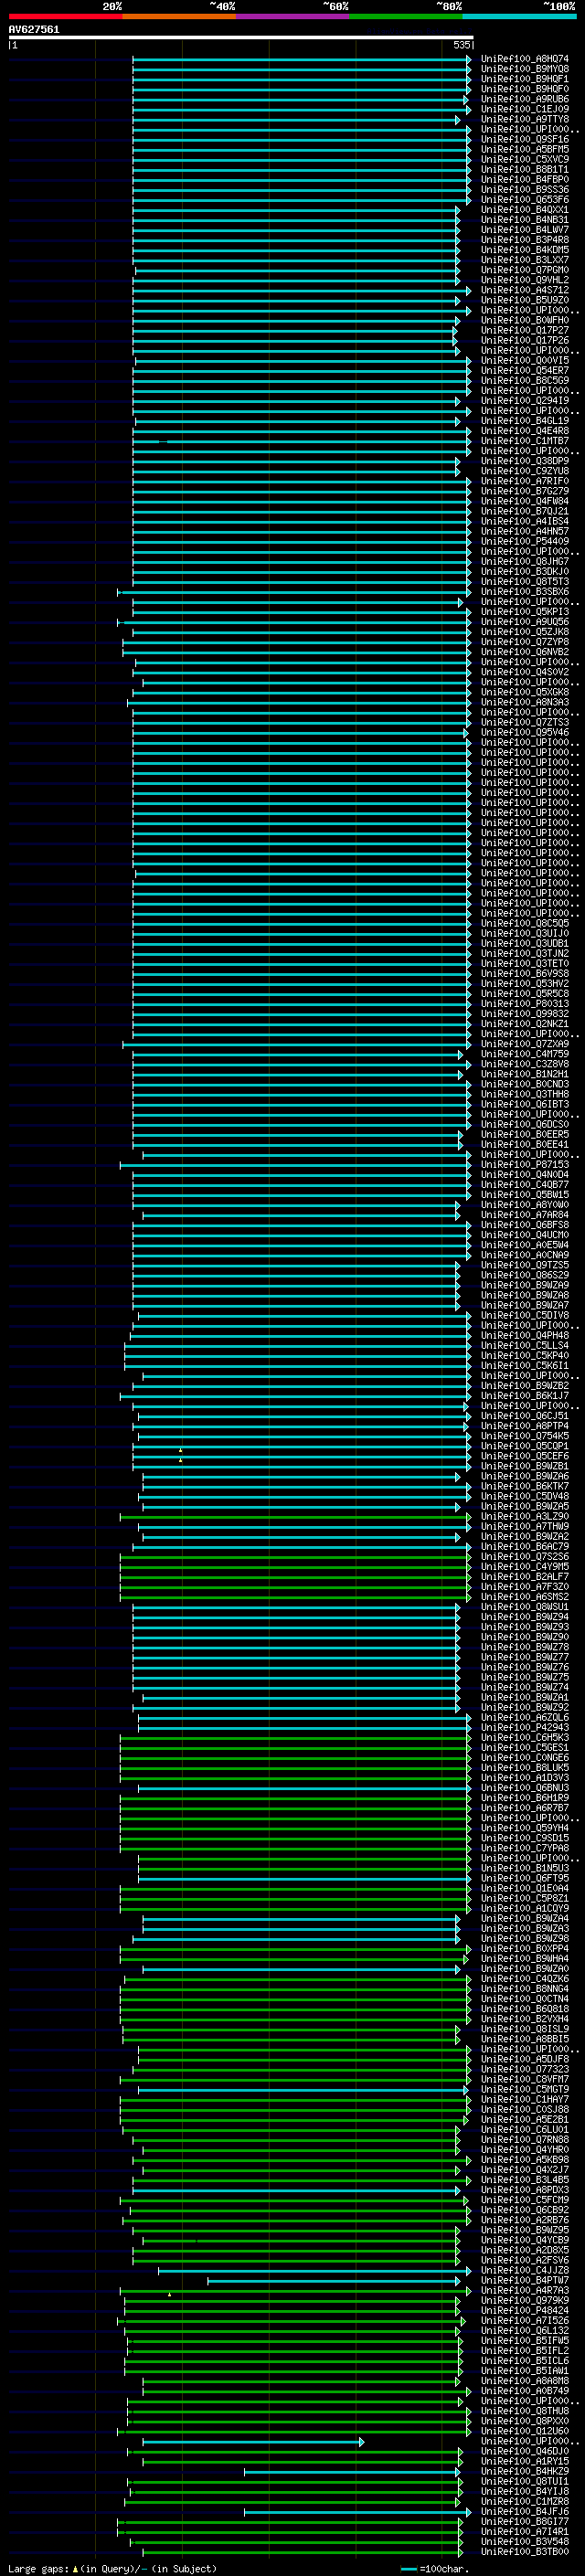Viewport: 585px width, 2576px height.
Task: Open hit UniRef100_A8MQ74
Action: (525, 59)
